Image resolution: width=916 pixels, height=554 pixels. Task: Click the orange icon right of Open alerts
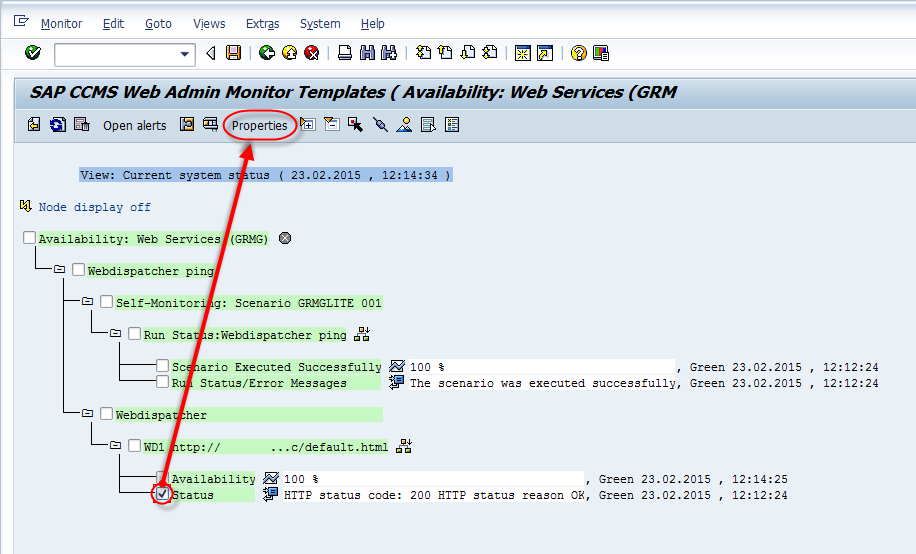[x=187, y=124]
